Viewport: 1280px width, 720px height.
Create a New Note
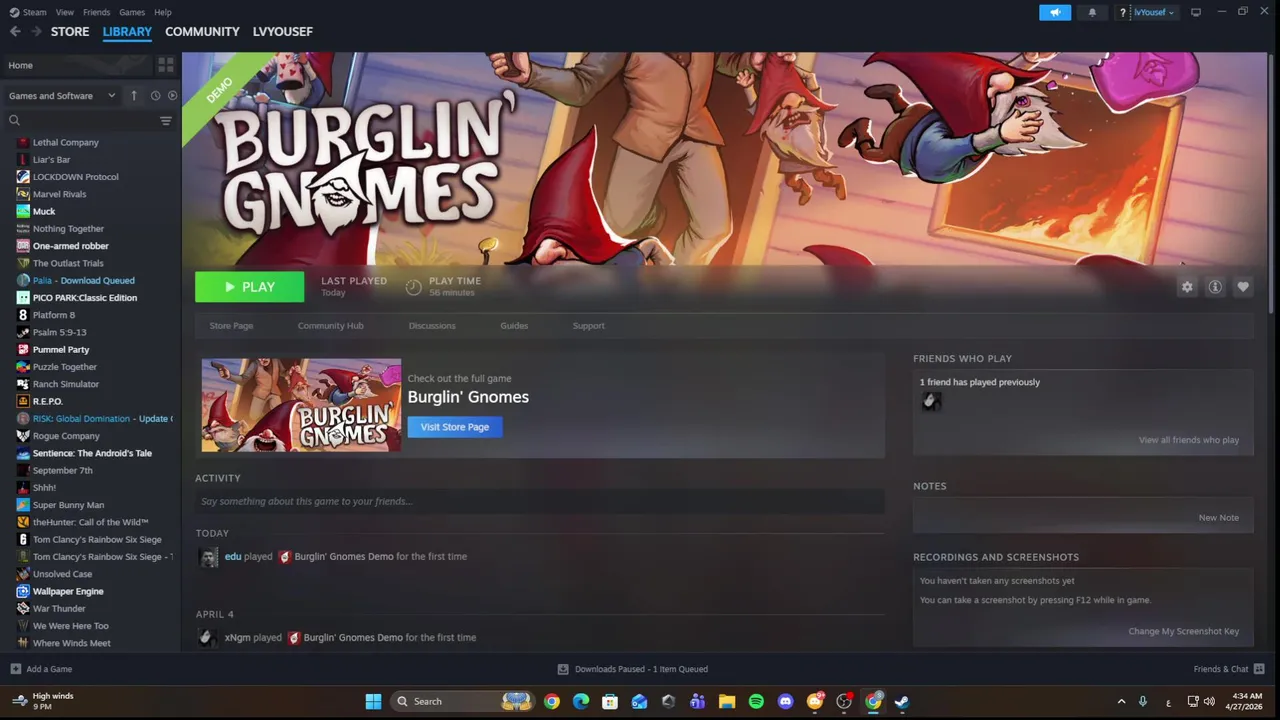click(x=1218, y=518)
